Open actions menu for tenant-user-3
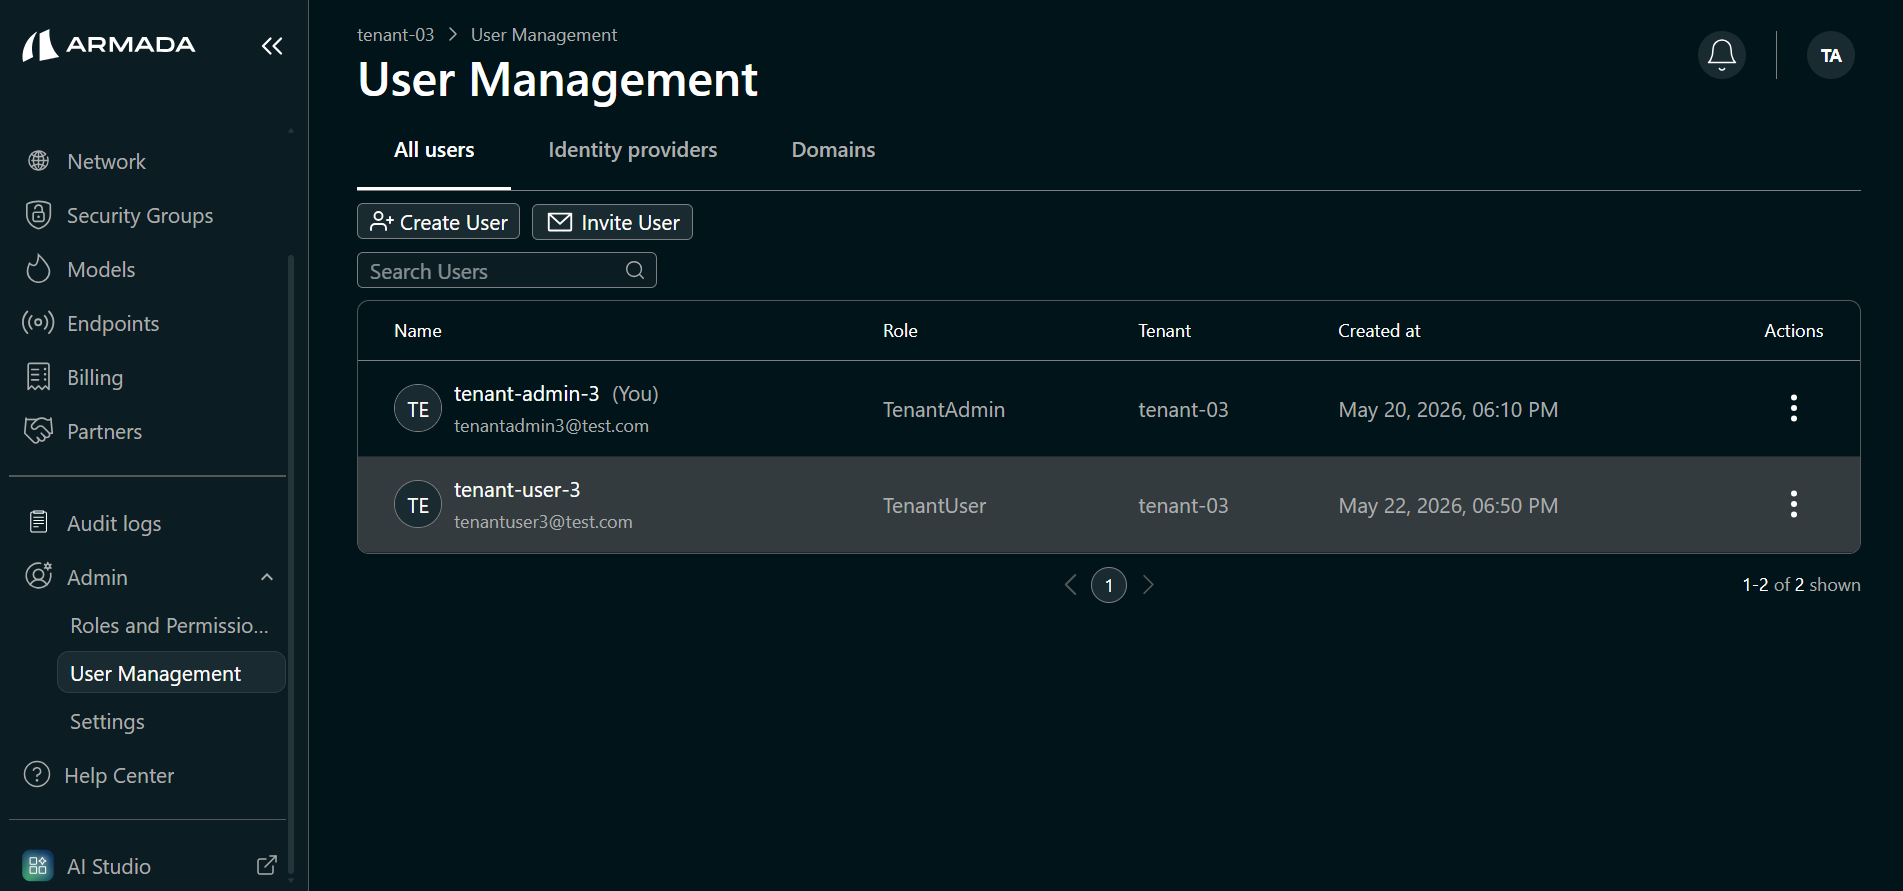Image resolution: width=1903 pixels, height=891 pixels. pyautogui.click(x=1794, y=504)
